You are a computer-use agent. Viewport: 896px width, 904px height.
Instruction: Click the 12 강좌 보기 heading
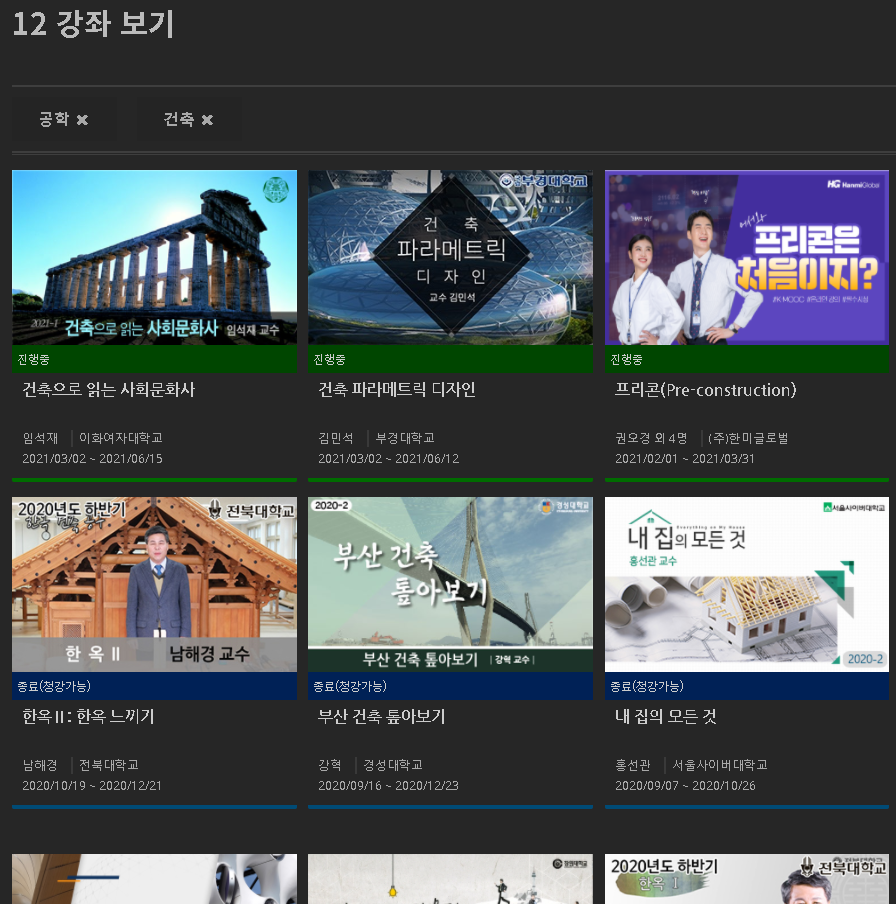coord(93,24)
